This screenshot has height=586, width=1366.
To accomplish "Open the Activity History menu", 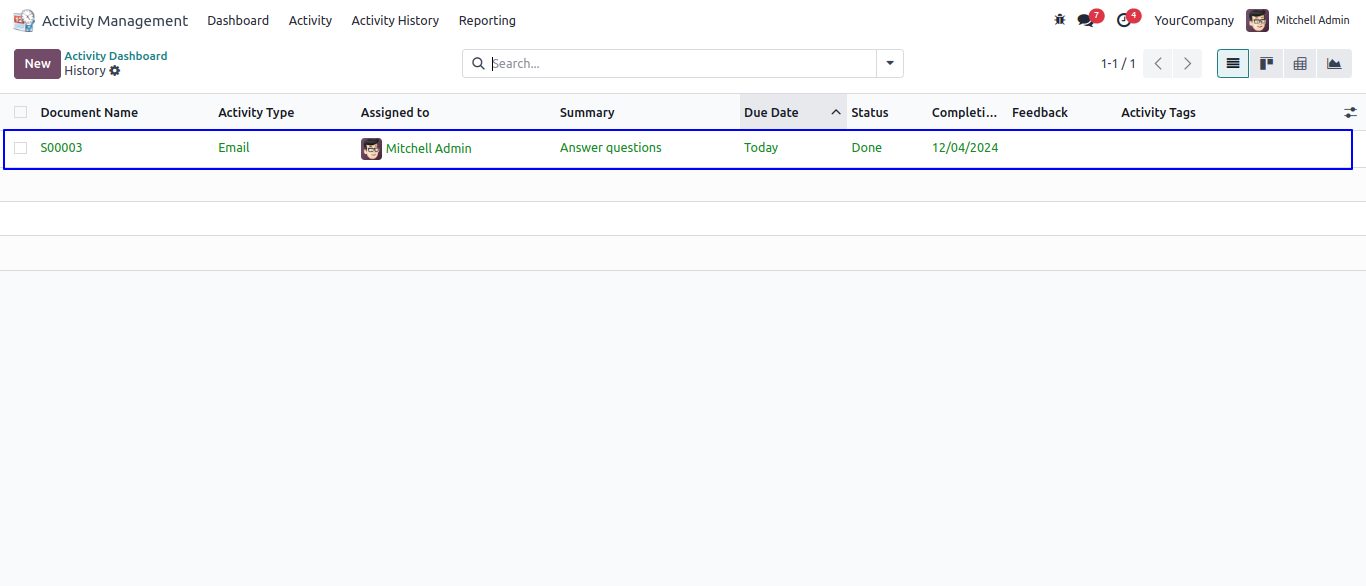I will click(x=395, y=21).
